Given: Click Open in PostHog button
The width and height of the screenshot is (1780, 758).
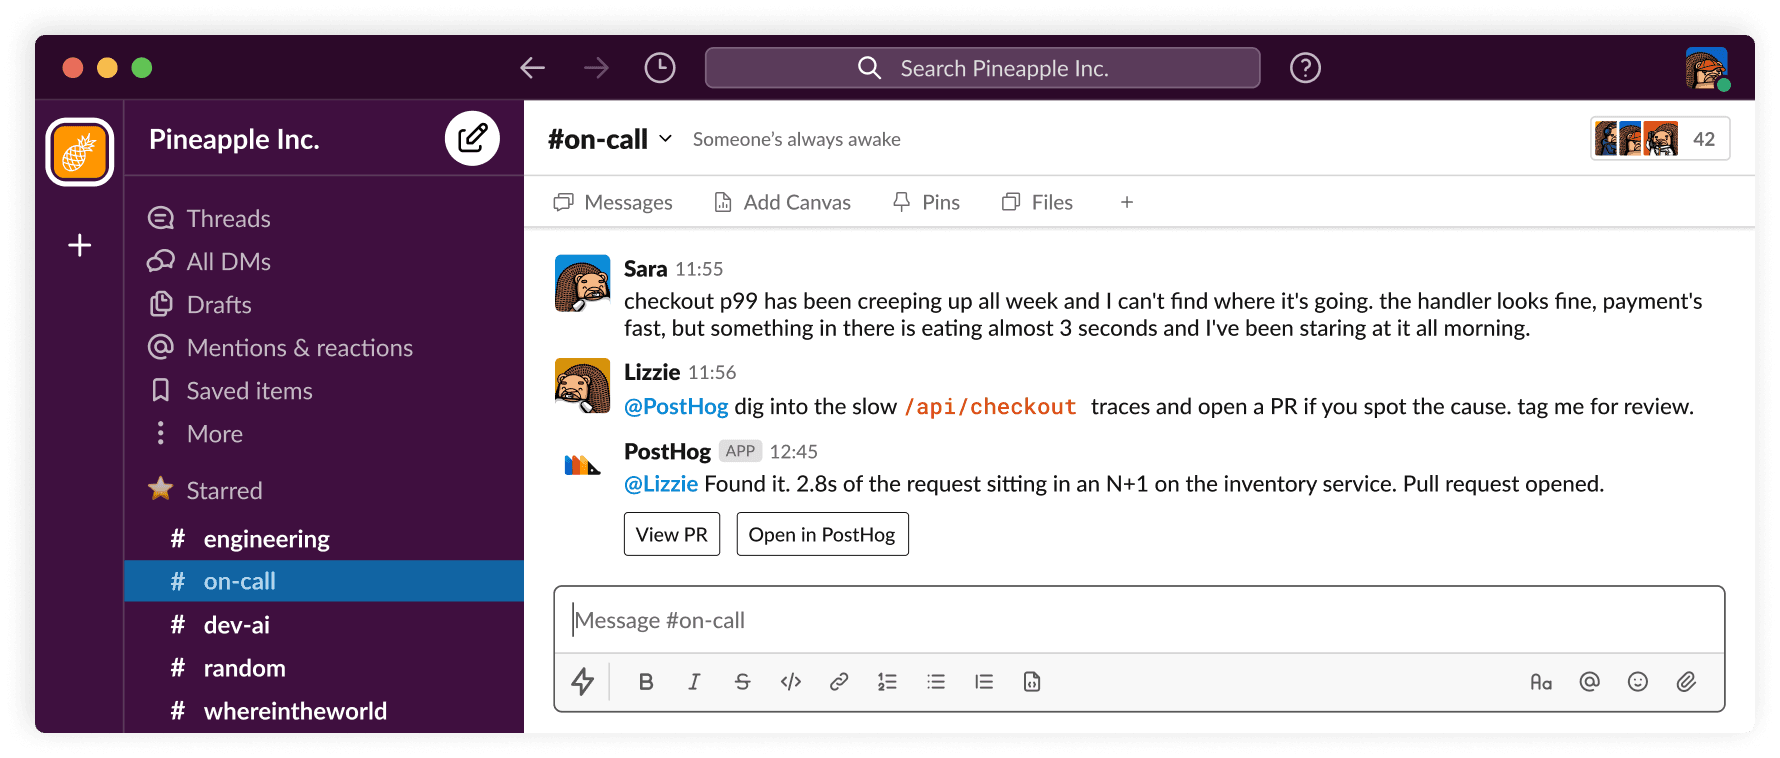Looking at the screenshot, I should (822, 534).
